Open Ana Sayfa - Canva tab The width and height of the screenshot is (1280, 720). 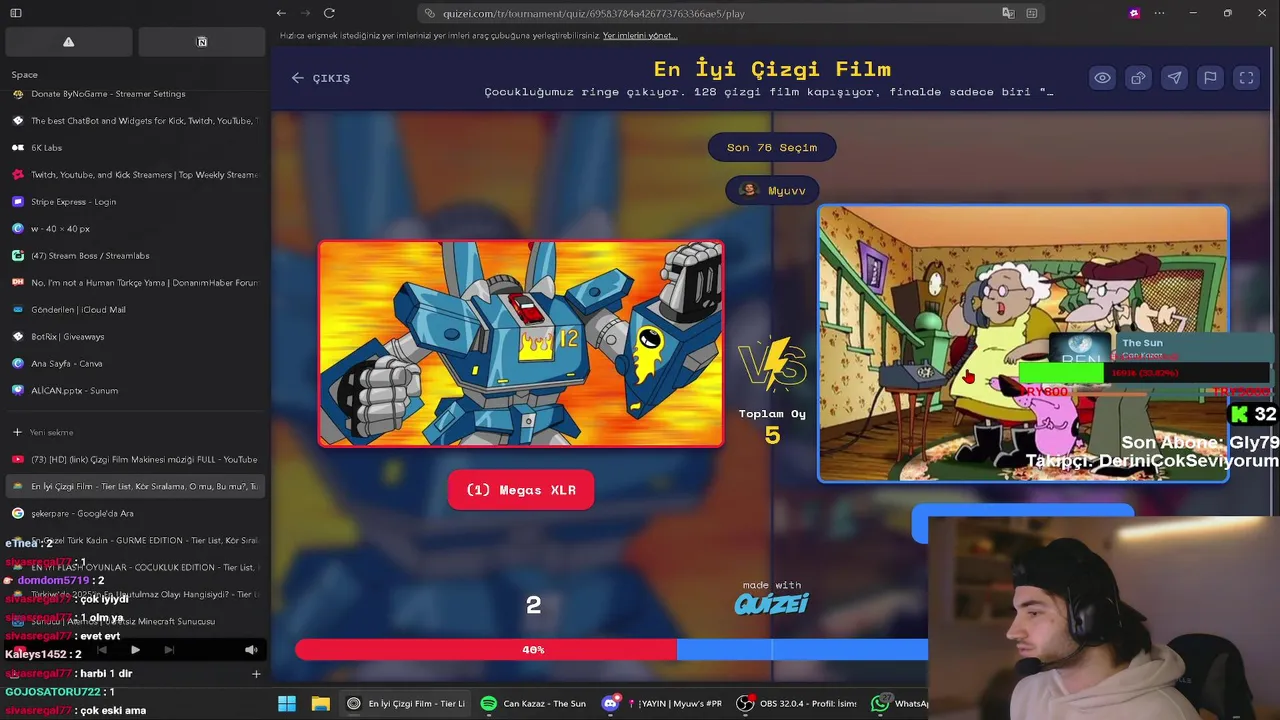coord(135,364)
